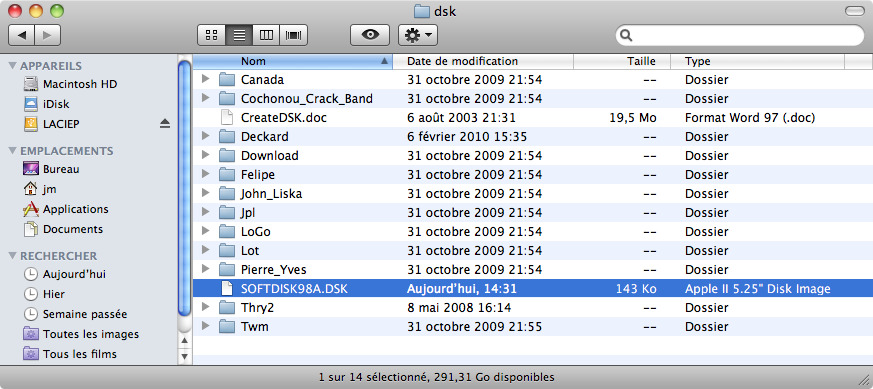Click the '19,5 Mo' size cell
This screenshot has height=389, width=873.
pos(634,118)
